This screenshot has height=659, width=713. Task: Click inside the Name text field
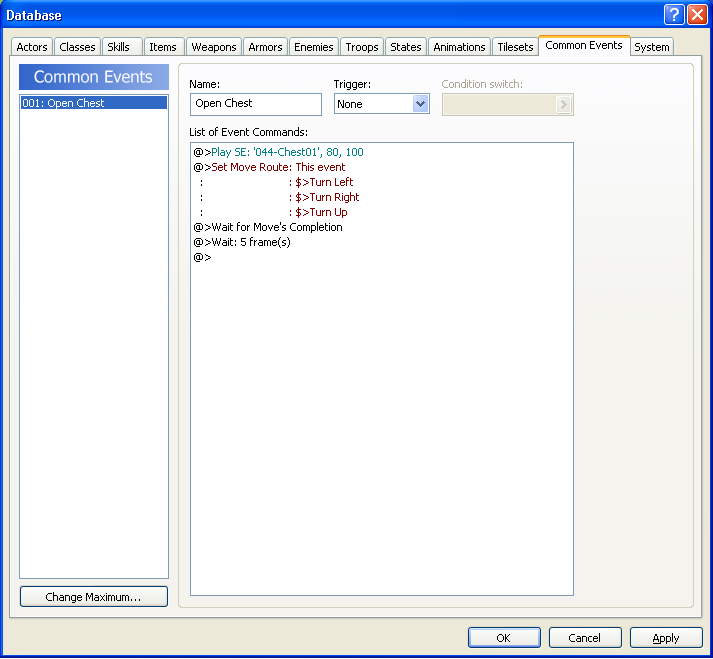[x=255, y=104]
